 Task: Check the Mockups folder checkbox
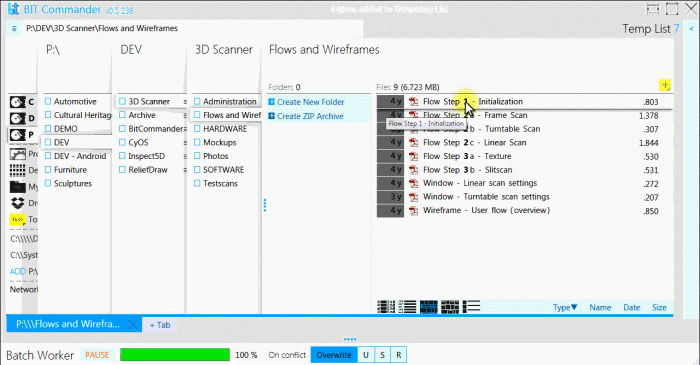coord(197,142)
